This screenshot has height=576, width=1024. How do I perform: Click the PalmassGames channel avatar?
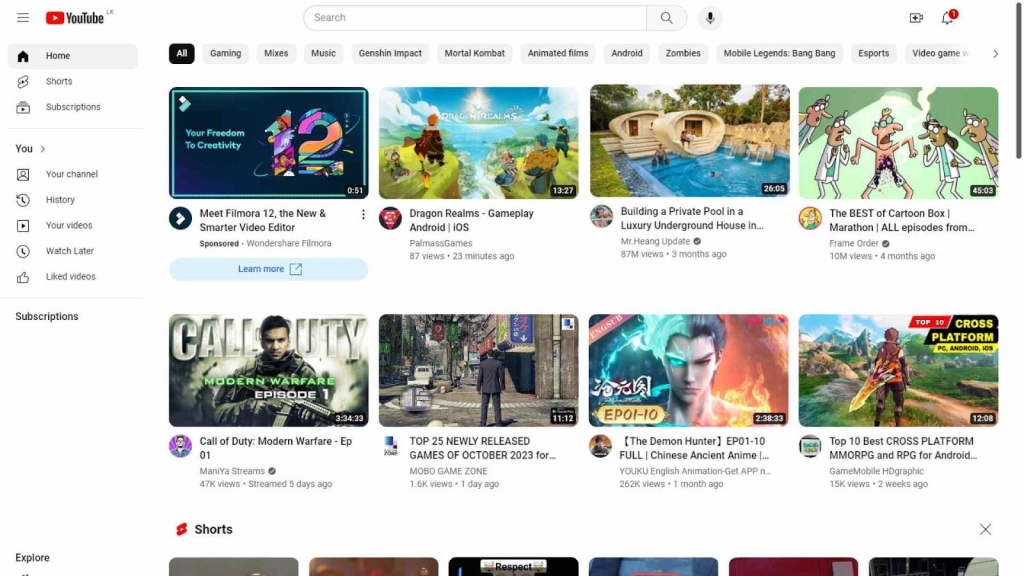390,218
